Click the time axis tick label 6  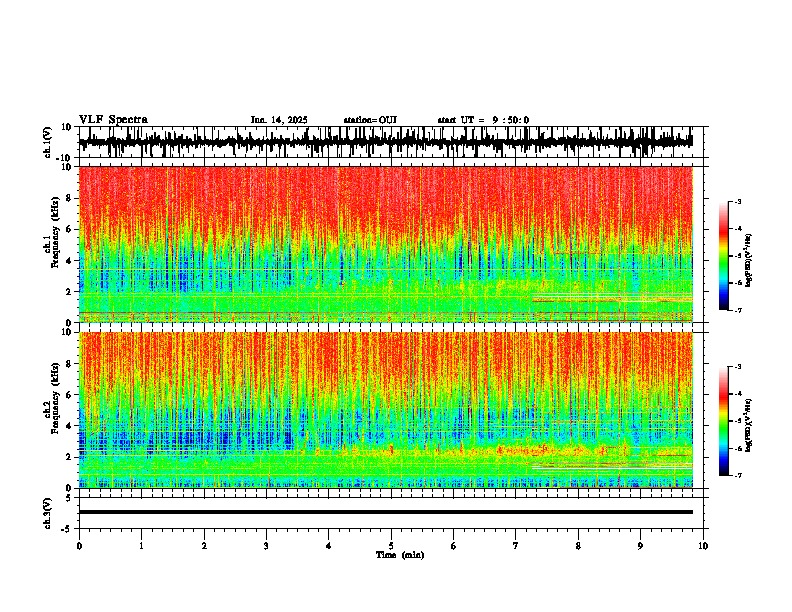pos(454,546)
